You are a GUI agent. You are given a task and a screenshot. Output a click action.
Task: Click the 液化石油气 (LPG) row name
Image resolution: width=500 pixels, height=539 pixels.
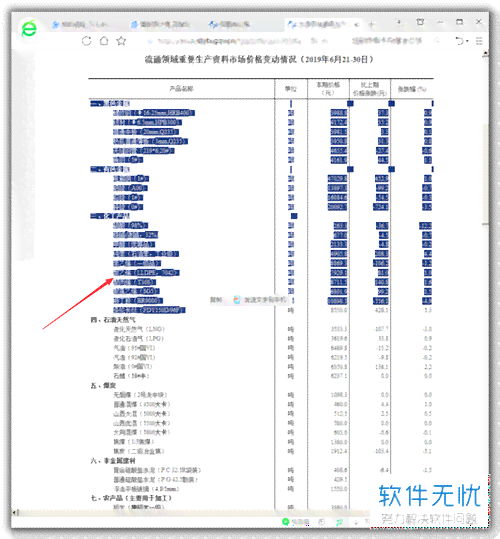click(138, 339)
